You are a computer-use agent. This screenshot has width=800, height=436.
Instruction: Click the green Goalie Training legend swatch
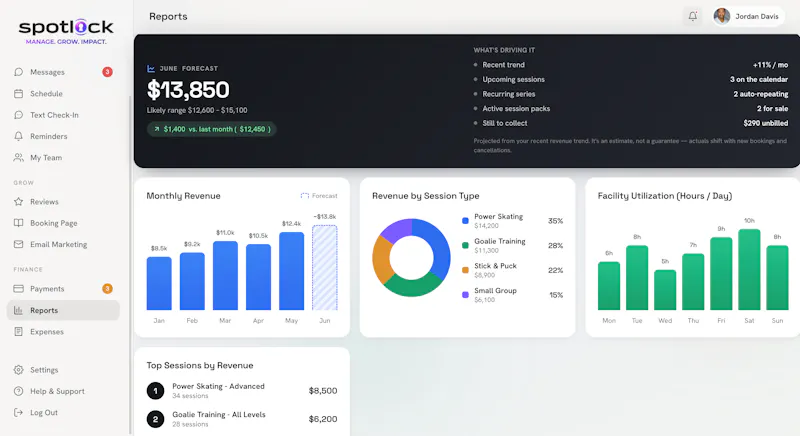click(x=465, y=245)
